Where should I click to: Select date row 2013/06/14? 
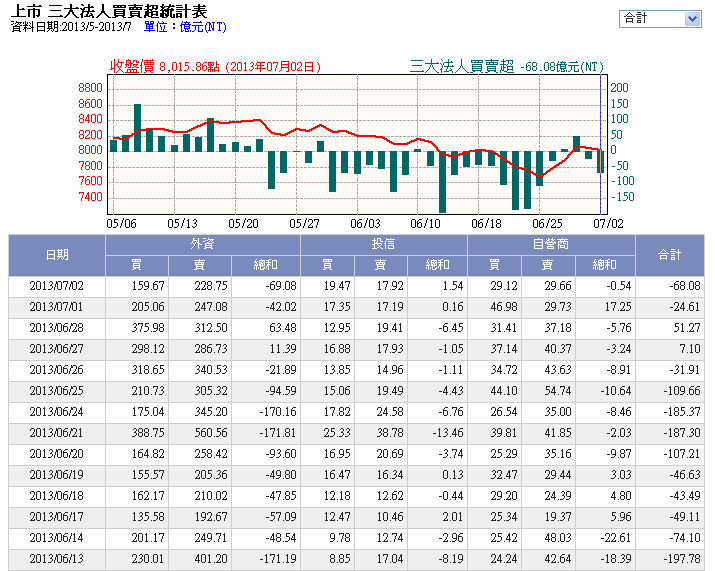[356, 538]
